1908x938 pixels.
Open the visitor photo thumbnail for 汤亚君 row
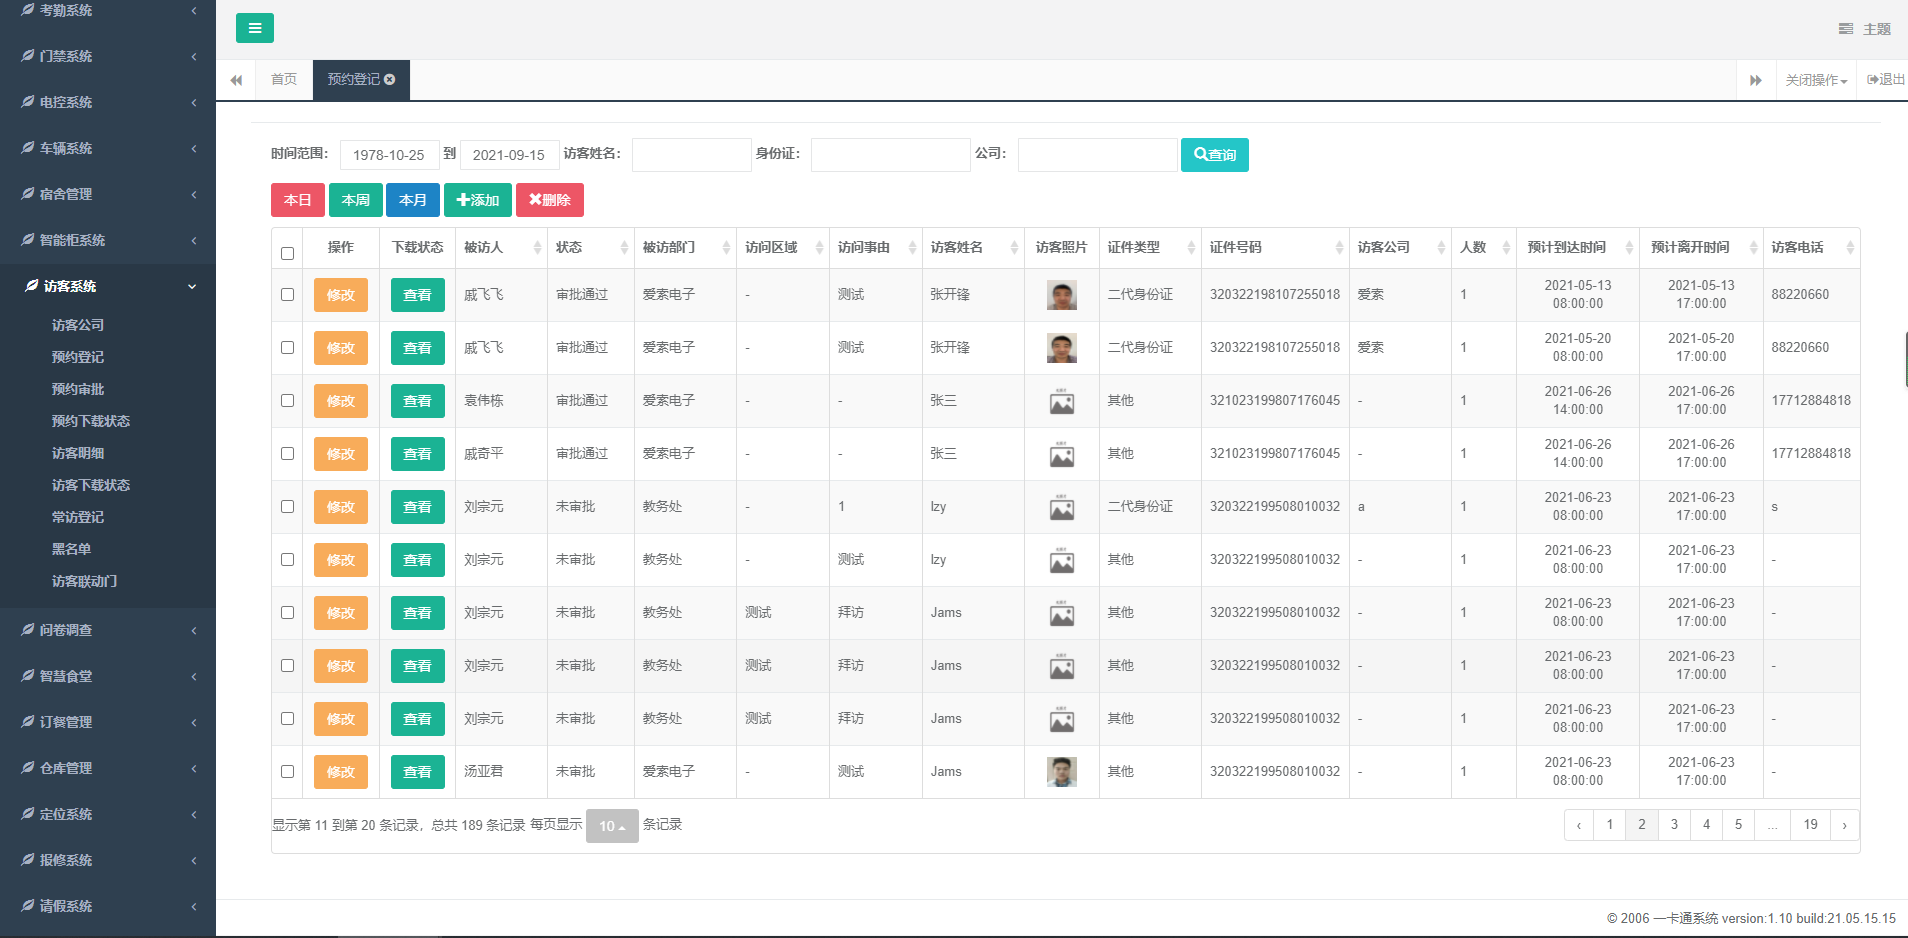pyautogui.click(x=1061, y=772)
